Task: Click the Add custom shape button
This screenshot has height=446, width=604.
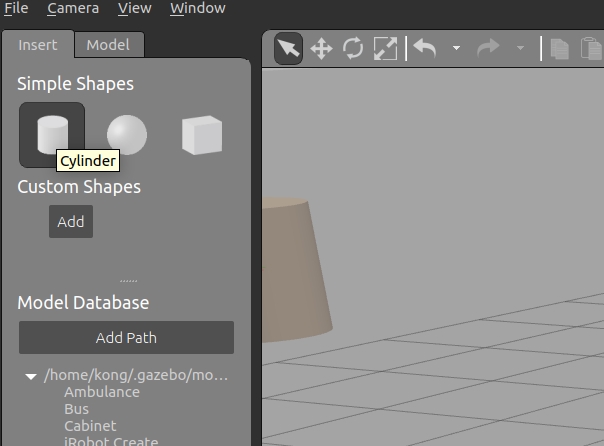Action: pos(71,222)
